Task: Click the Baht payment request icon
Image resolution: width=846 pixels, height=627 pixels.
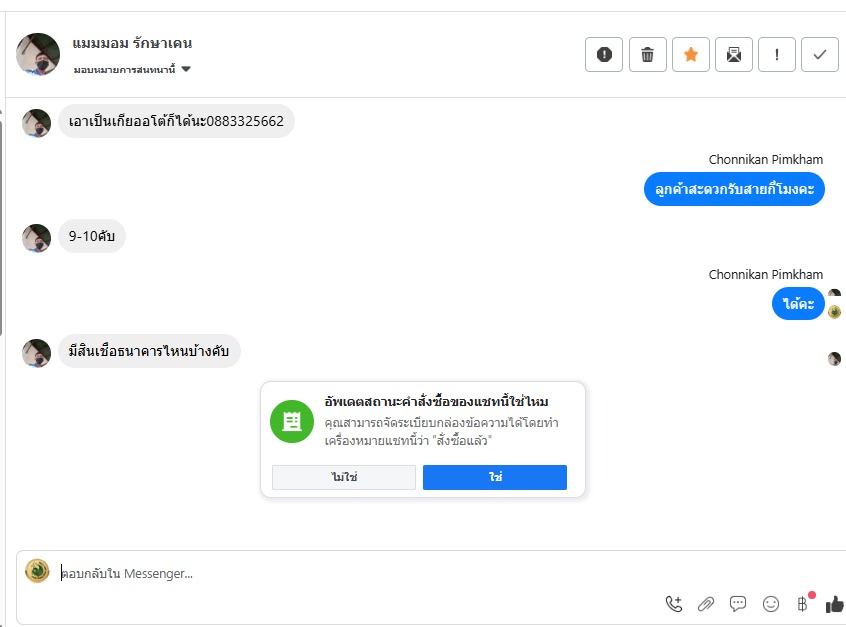Action: (x=802, y=604)
